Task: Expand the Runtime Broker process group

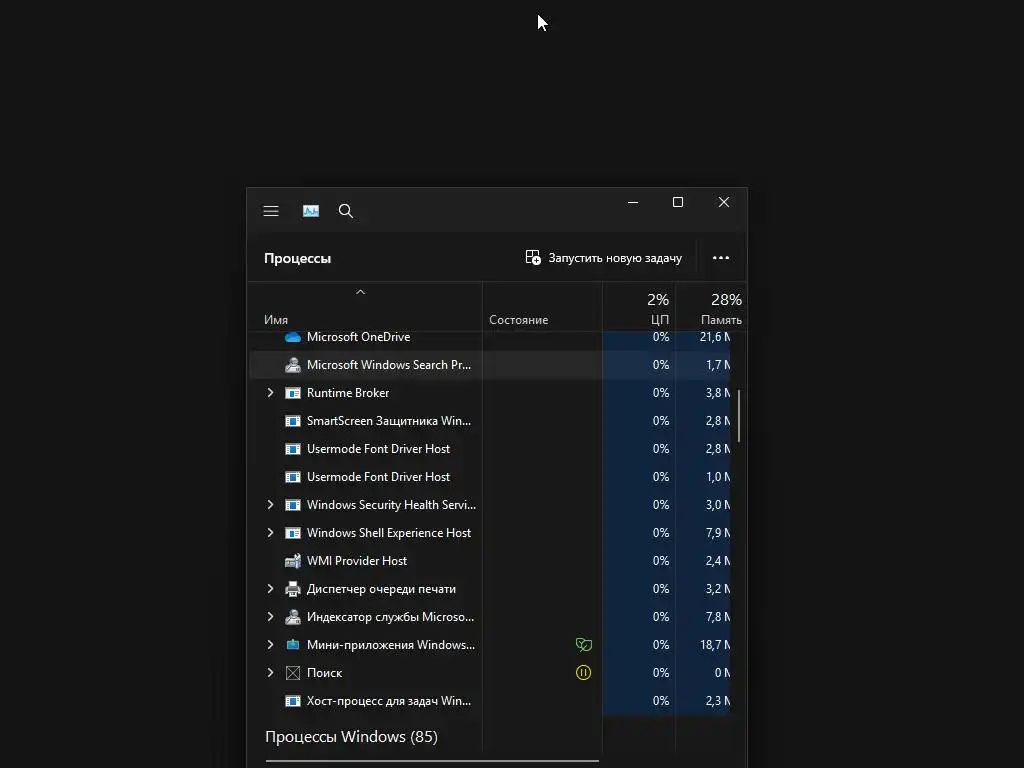Action: pyautogui.click(x=270, y=393)
